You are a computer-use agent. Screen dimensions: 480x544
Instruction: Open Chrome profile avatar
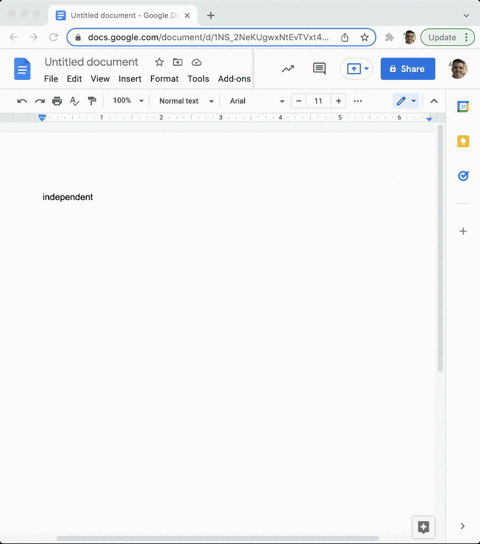409,37
